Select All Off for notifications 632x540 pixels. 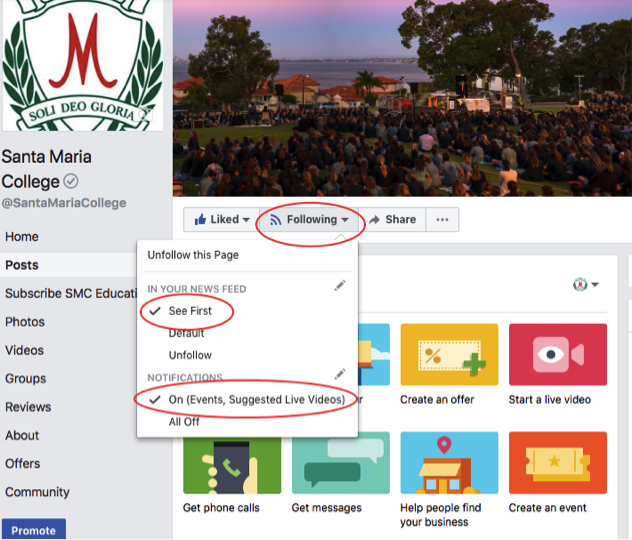pyautogui.click(x=184, y=422)
